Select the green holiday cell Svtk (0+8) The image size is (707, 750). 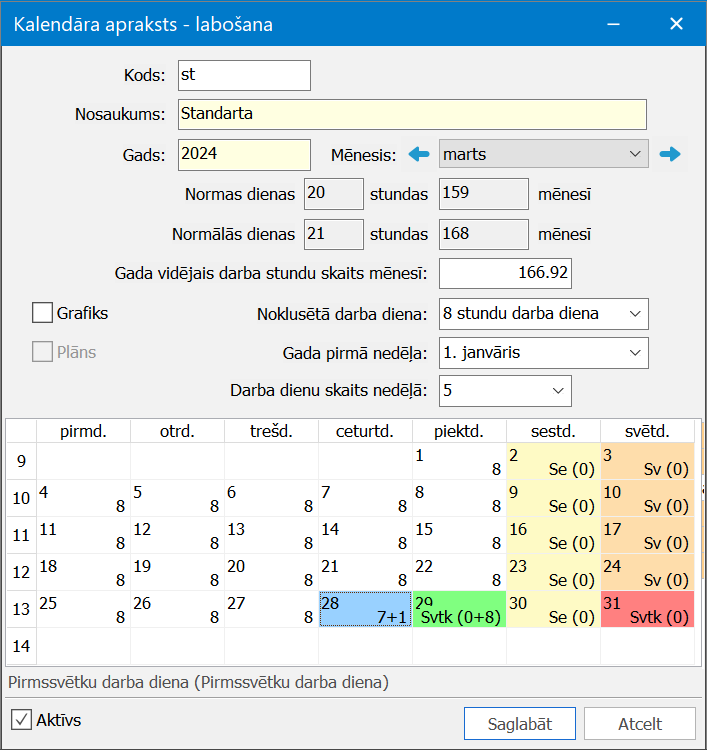tap(459, 609)
